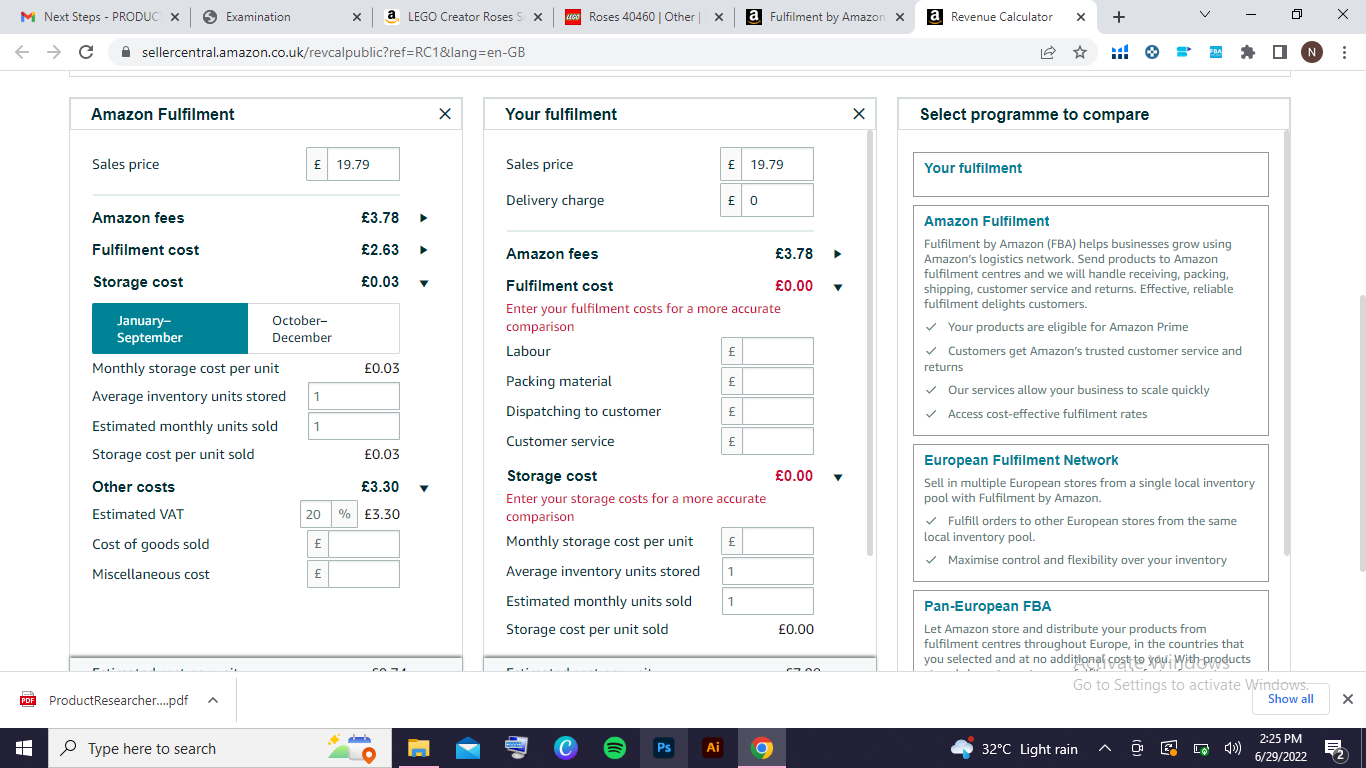This screenshot has width=1366, height=768.
Task: View site information via padlock icon
Action: (126, 52)
